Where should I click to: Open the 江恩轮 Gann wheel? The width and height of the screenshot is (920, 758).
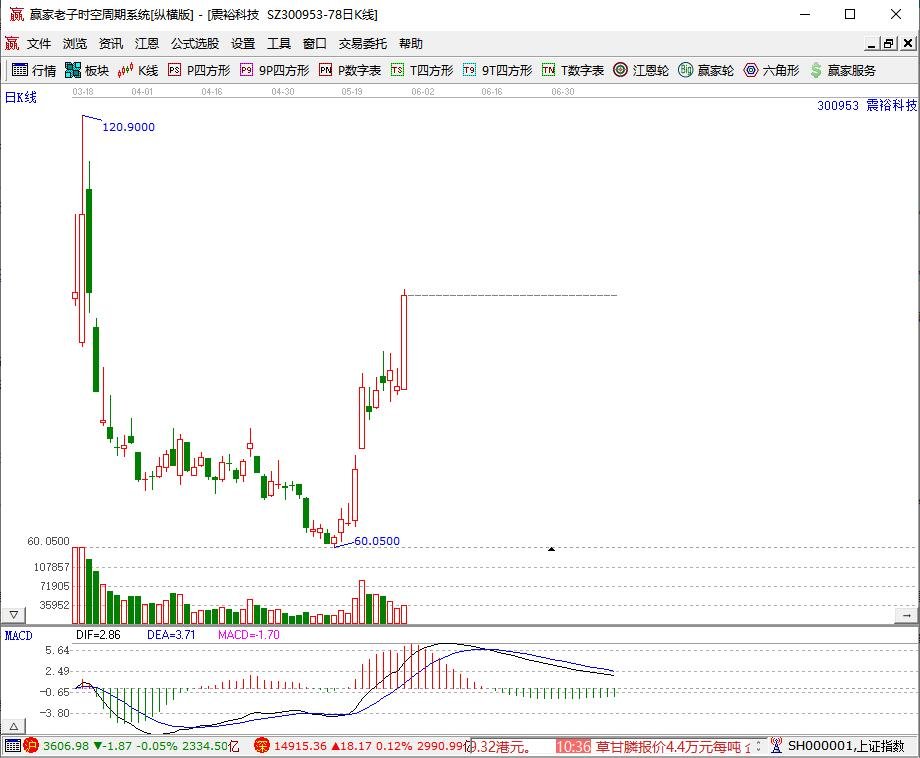tap(641, 70)
